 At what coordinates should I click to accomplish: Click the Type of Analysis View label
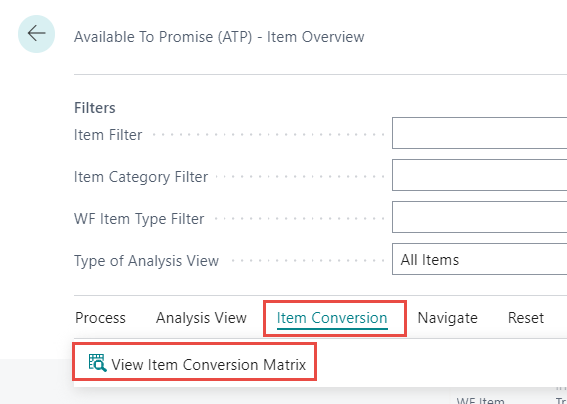click(x=146, y=261)
